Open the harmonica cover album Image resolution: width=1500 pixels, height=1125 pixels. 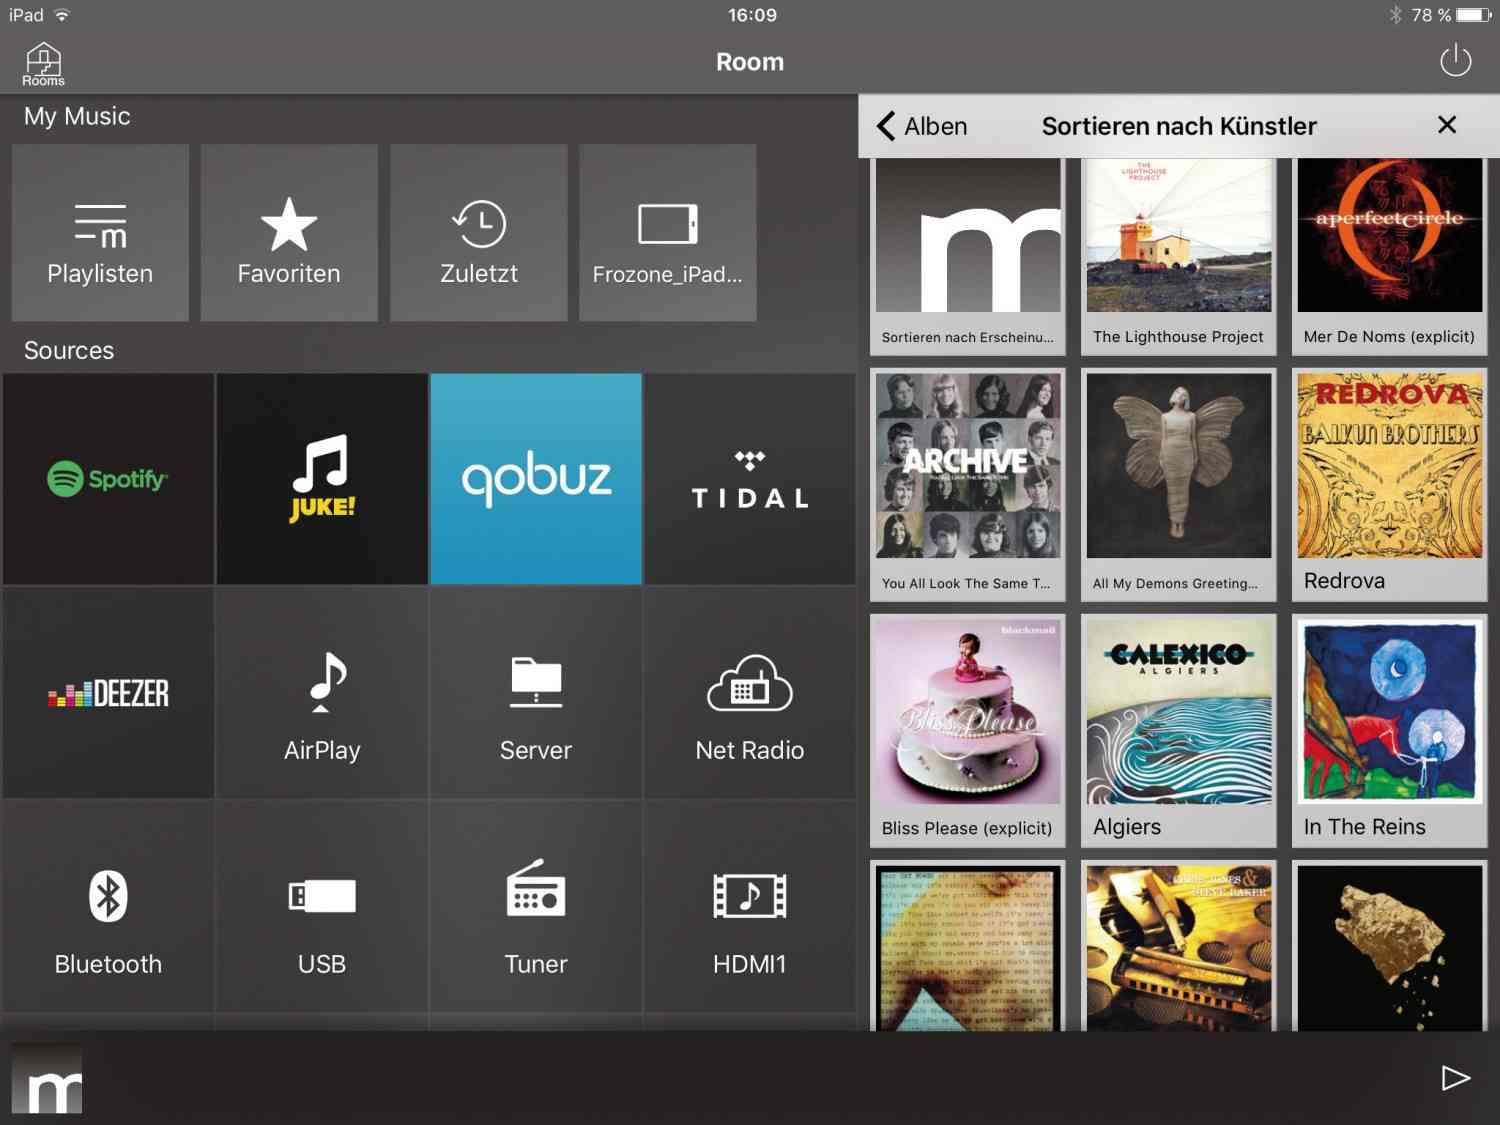[1179, 946]
